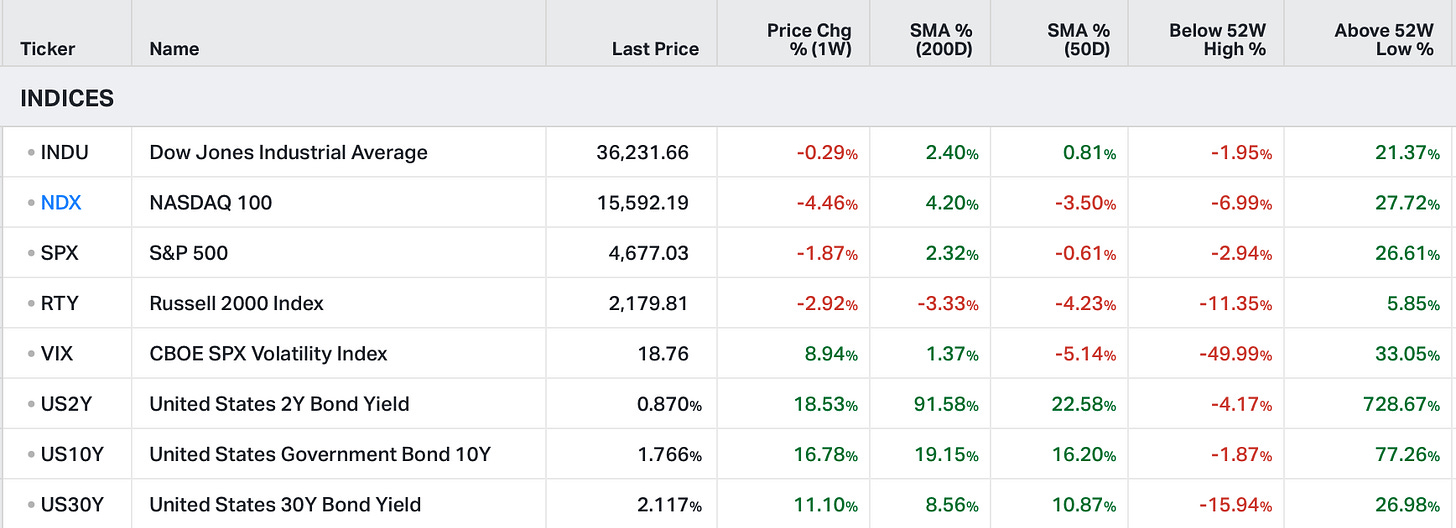
Task: Click the INDU weekly change -0.29%
Action: point(827,153)
